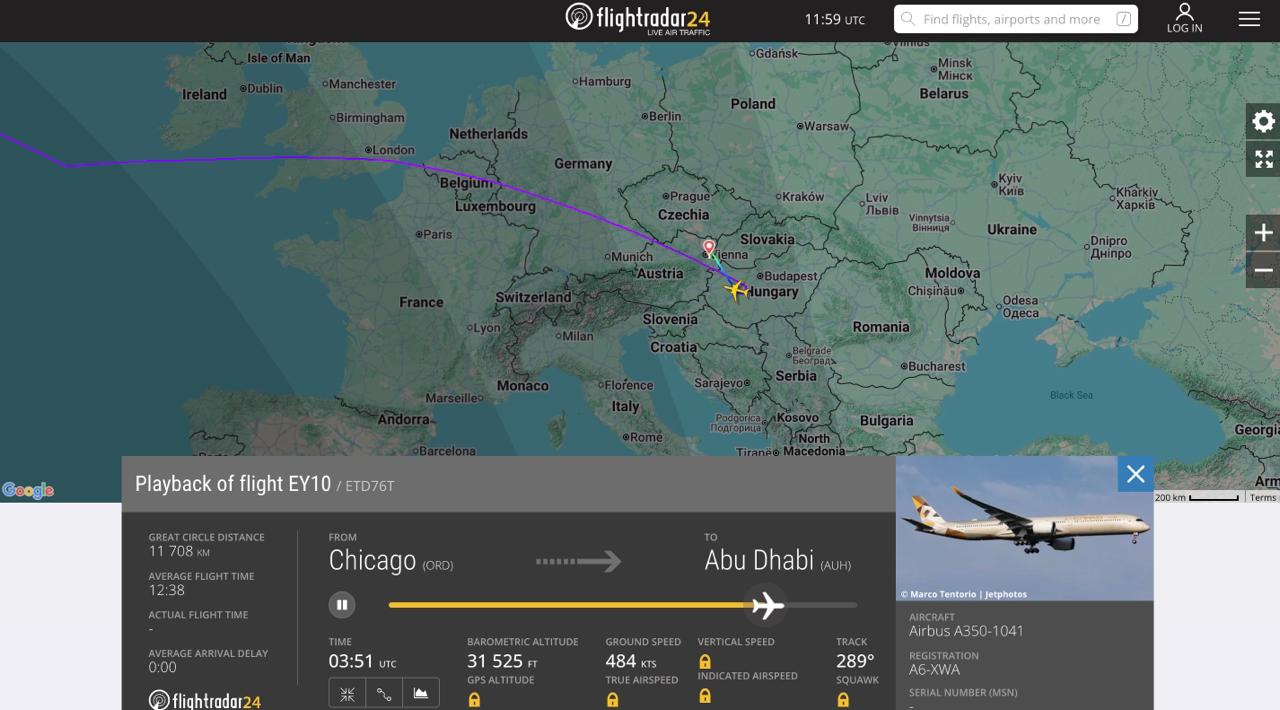Open map settings gear icon
1280x710 pixels.
(x=1263, y=121)
